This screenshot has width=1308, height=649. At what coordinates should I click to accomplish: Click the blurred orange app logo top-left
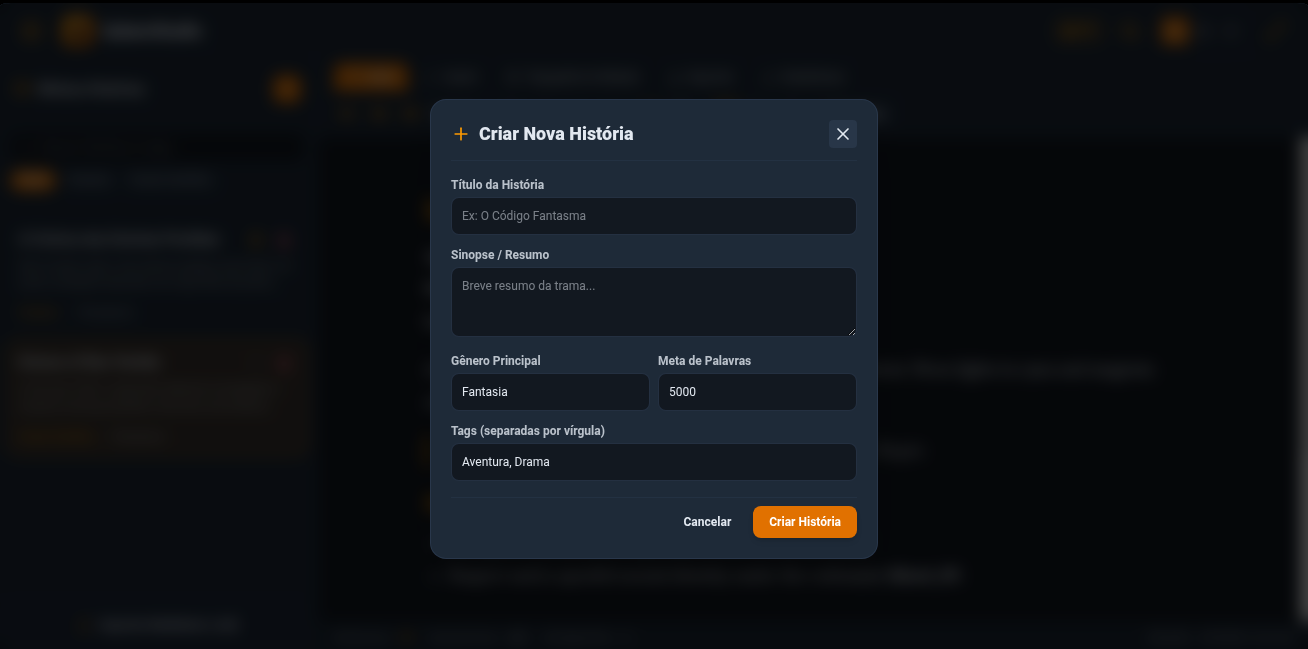[x=77, y=31]
